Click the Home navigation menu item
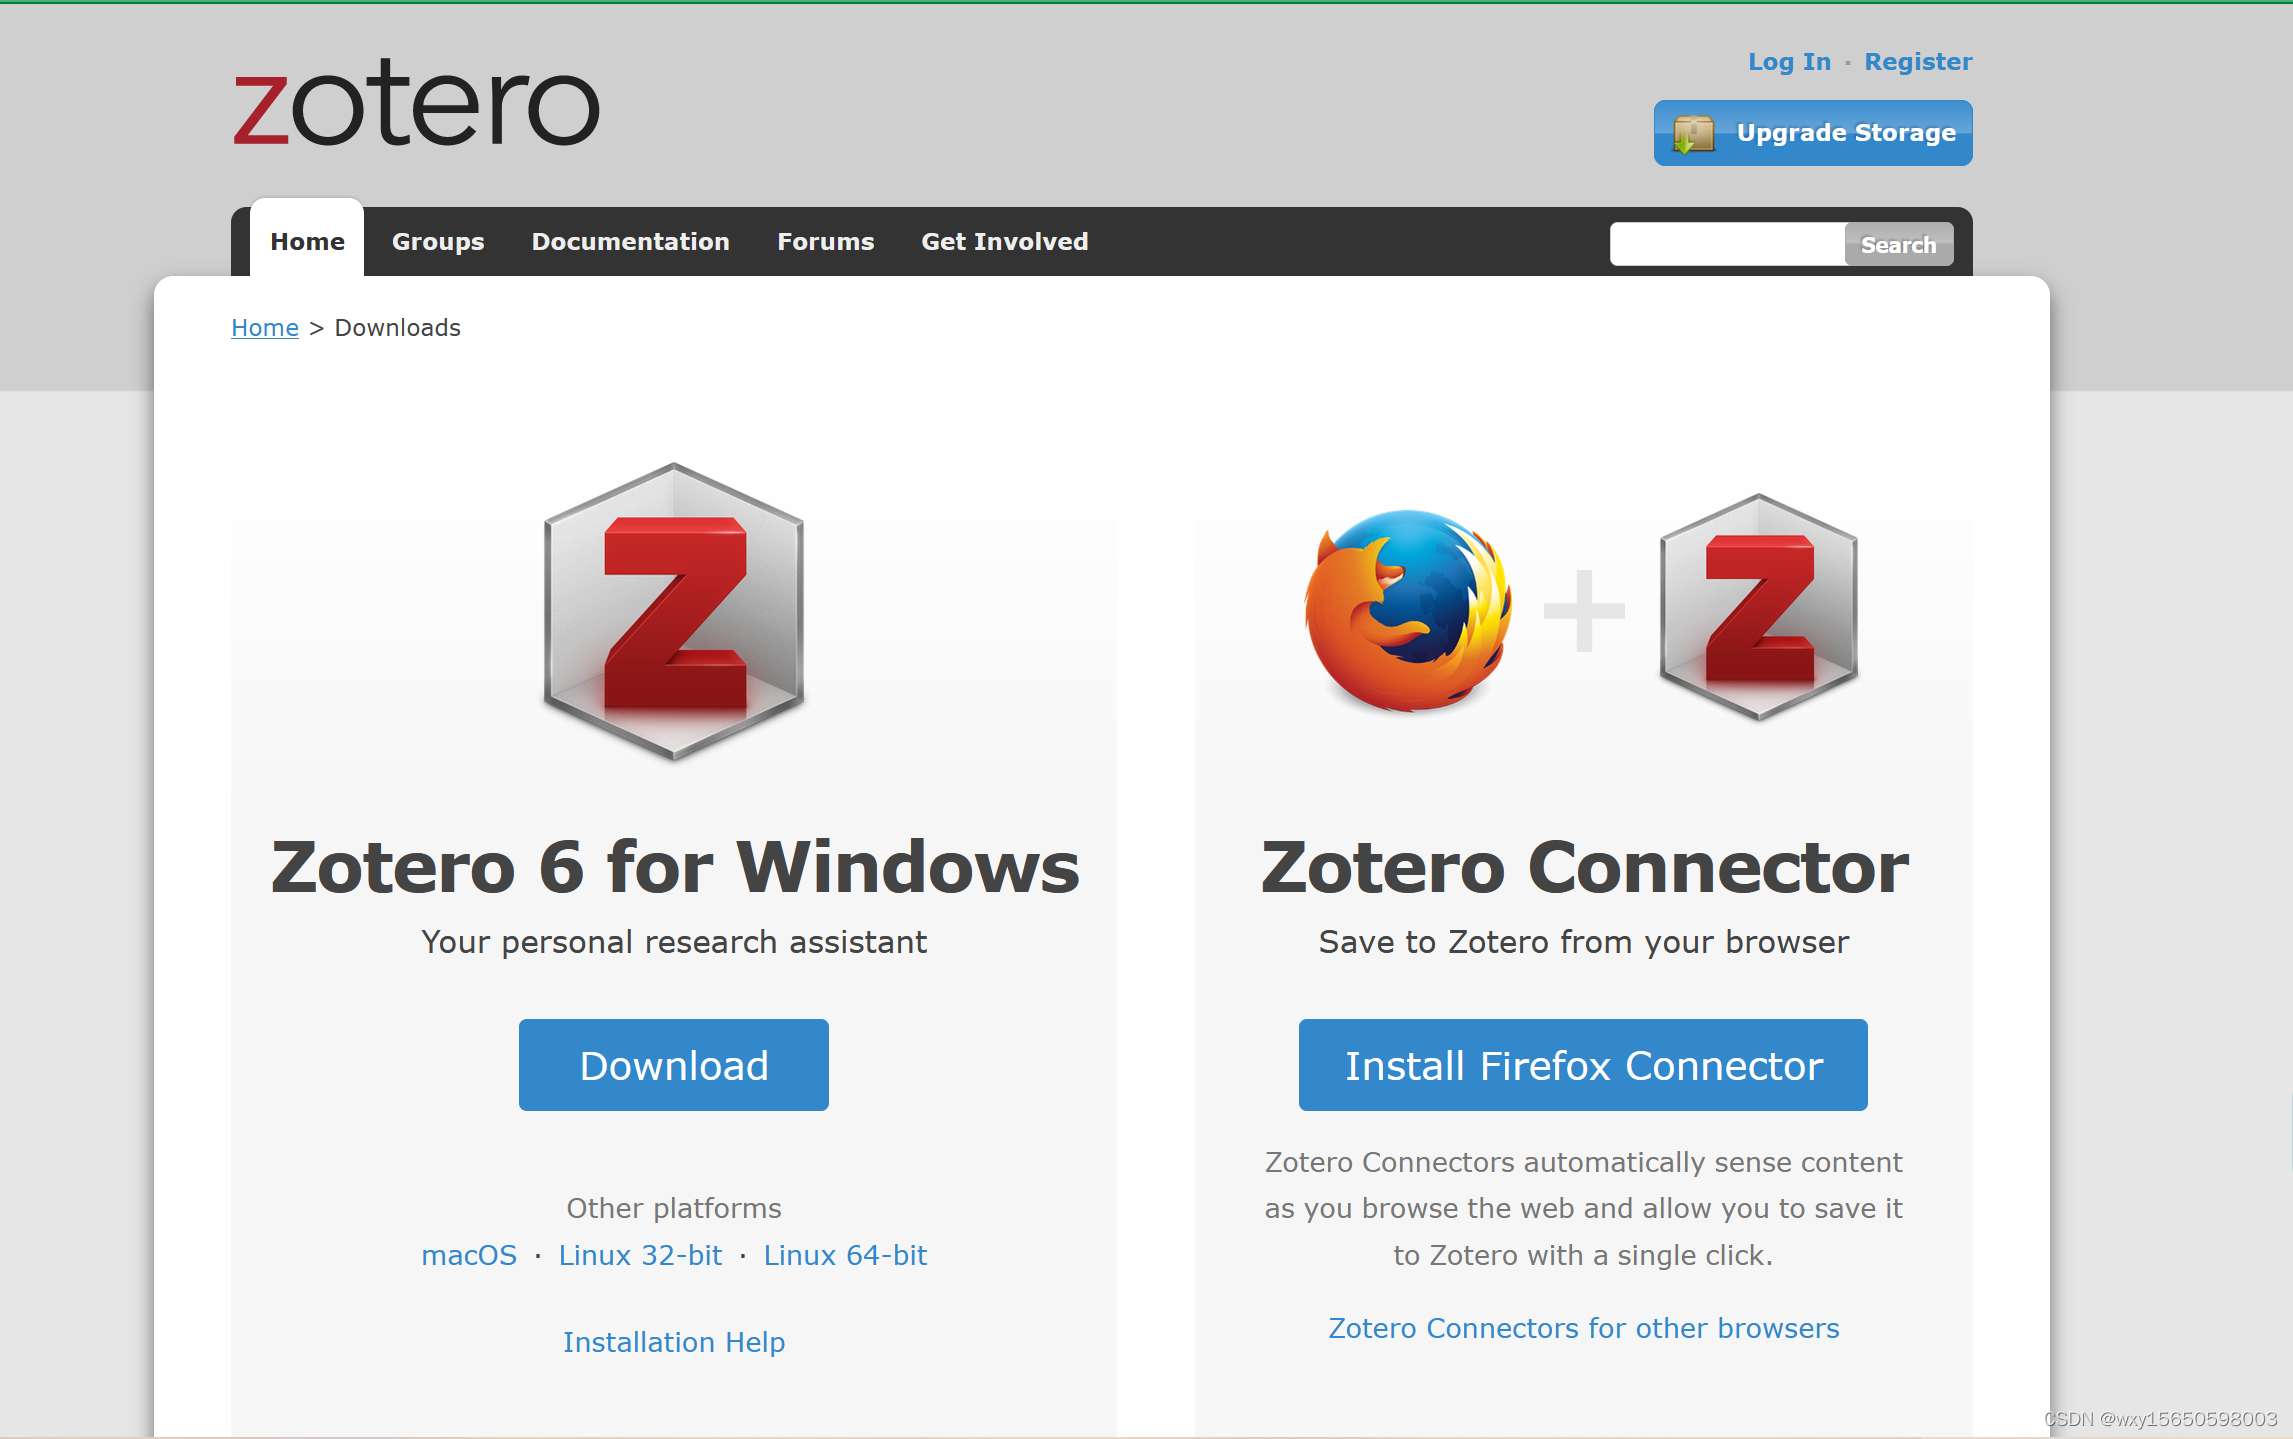Image resolution: width=2293 pixels, height=1439 pixels. 307,242
